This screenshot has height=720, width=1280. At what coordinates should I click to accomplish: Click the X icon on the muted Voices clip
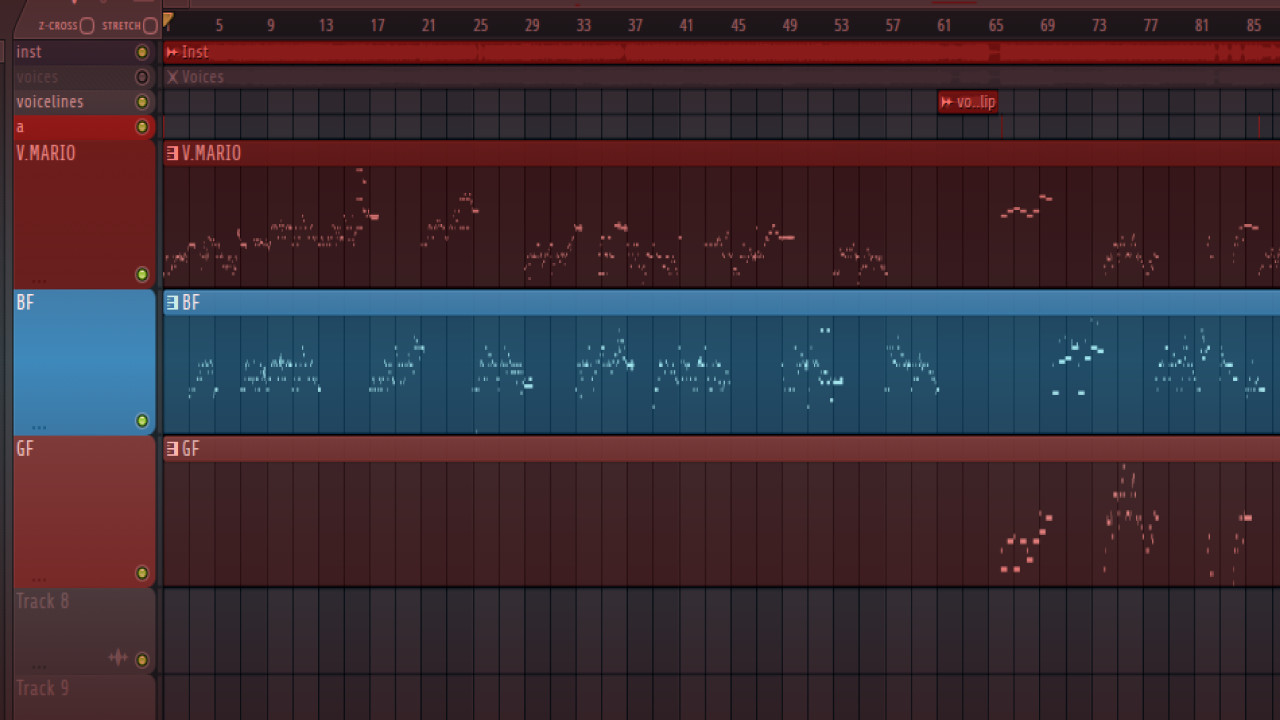point(172,76)
